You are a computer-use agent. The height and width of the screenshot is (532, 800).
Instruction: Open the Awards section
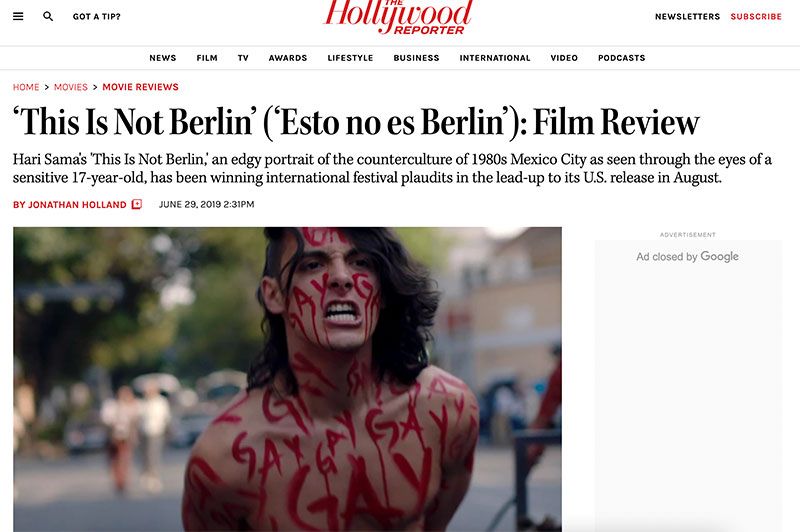[x=288, y=58]
